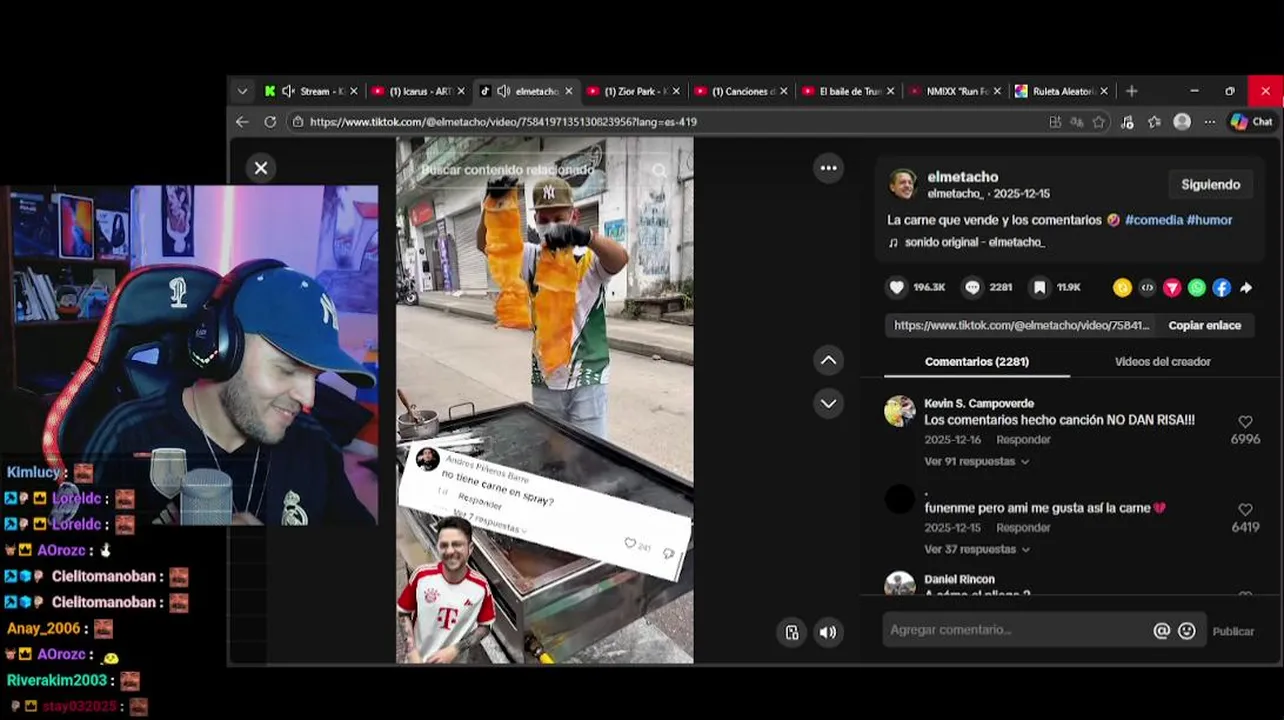
Task: Expand 'Ver 37 respuestas' replies
Action: click(x=976, y=550)
